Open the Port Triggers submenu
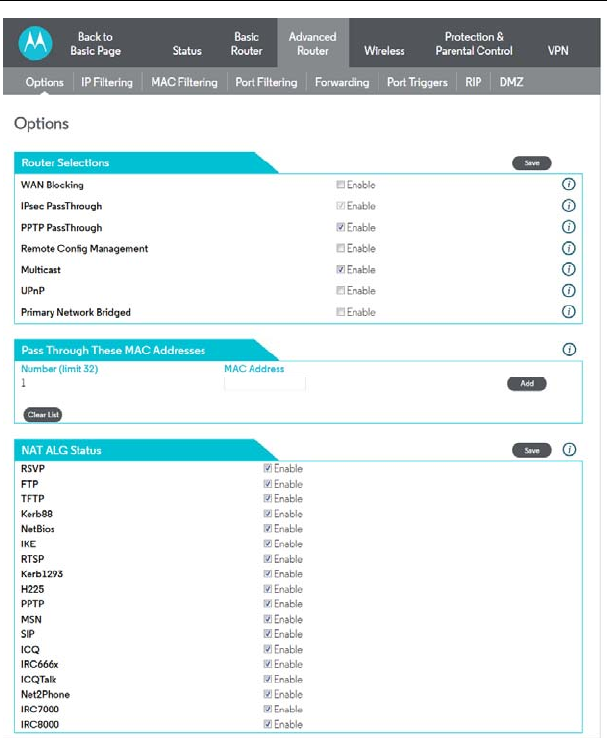This screenshot has width=607, height=738. pos(417,82)
